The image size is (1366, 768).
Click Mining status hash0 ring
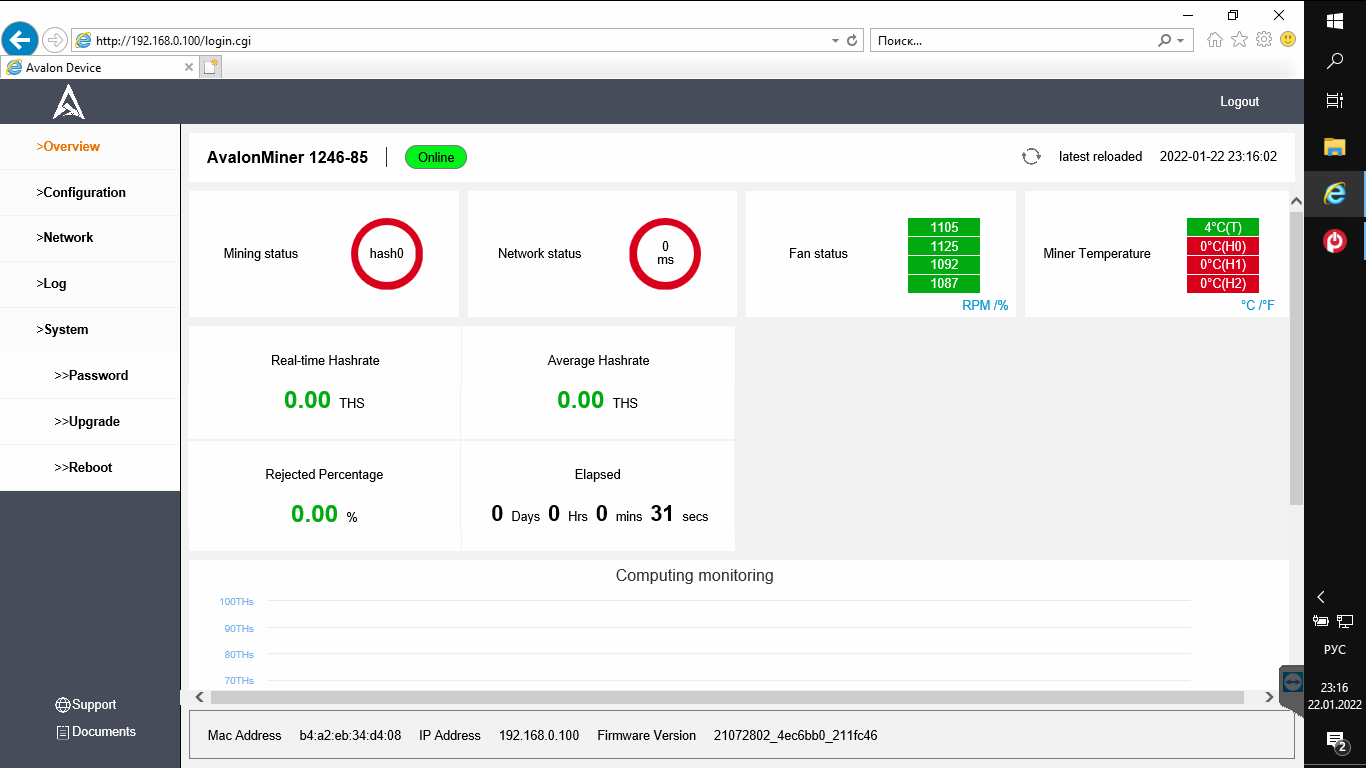pos(387,254)
